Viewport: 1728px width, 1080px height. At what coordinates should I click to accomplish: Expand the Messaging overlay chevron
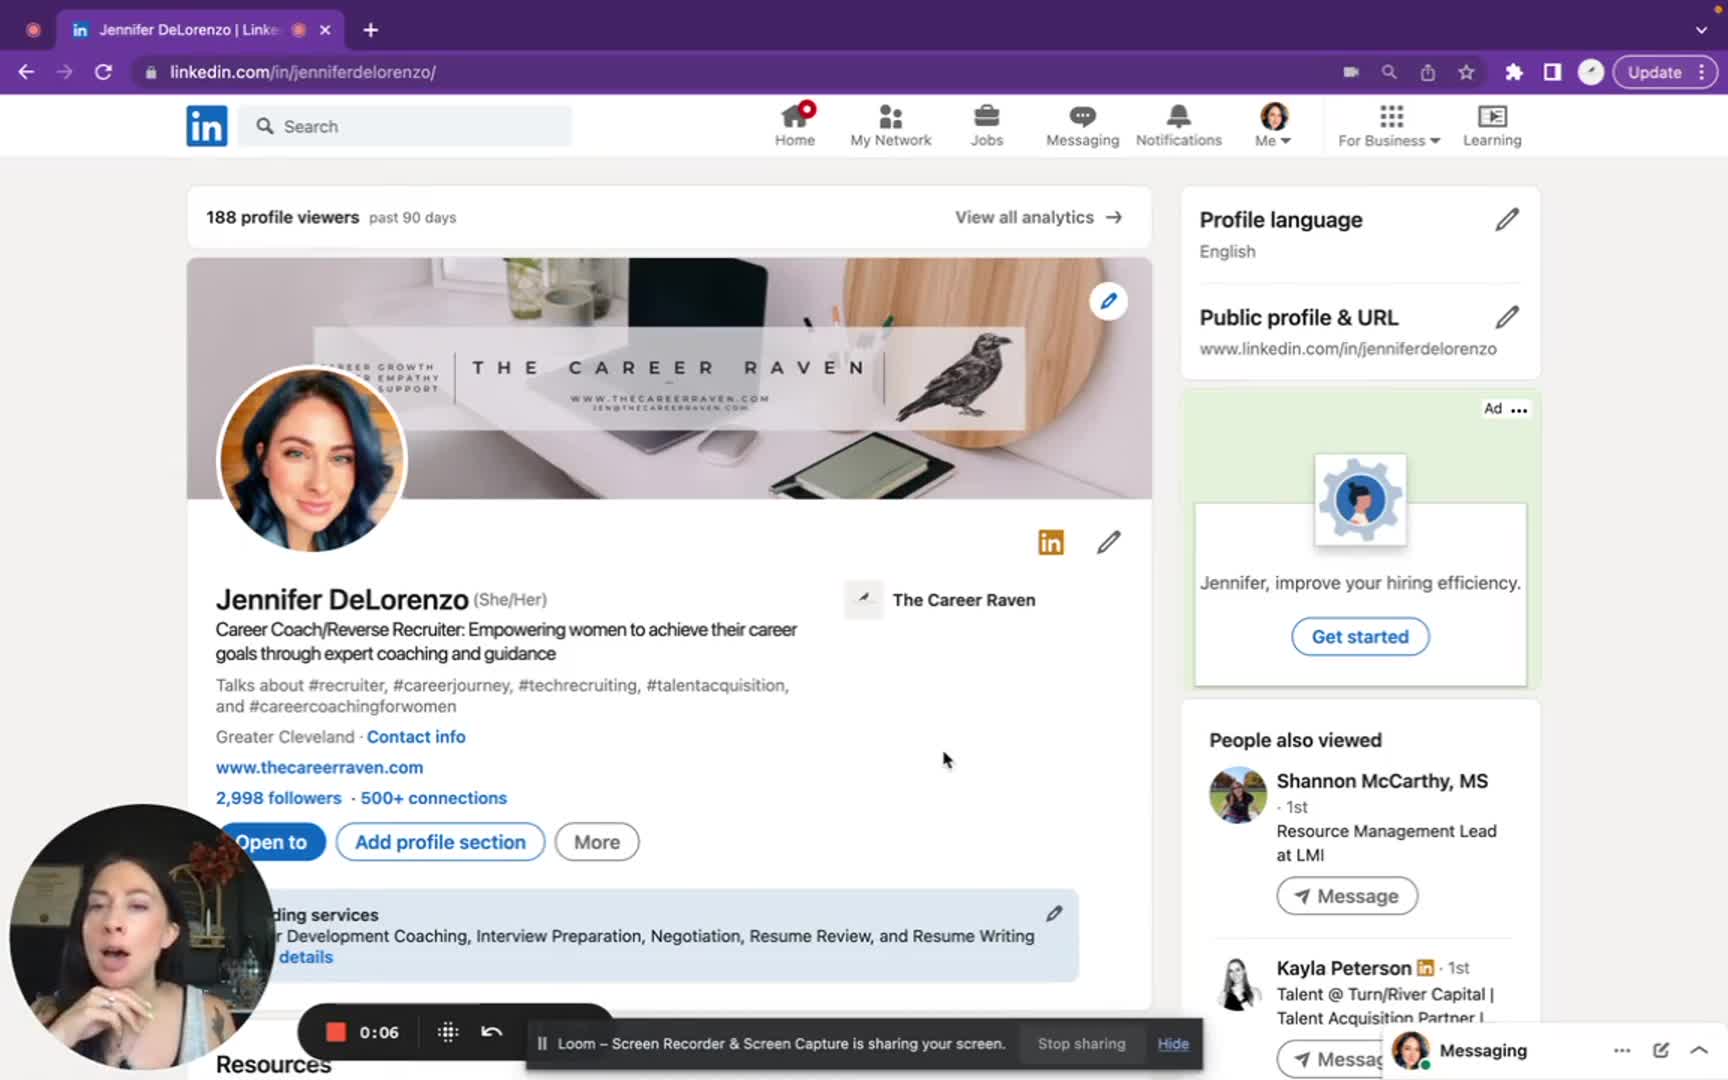tap(1699, 1050)
